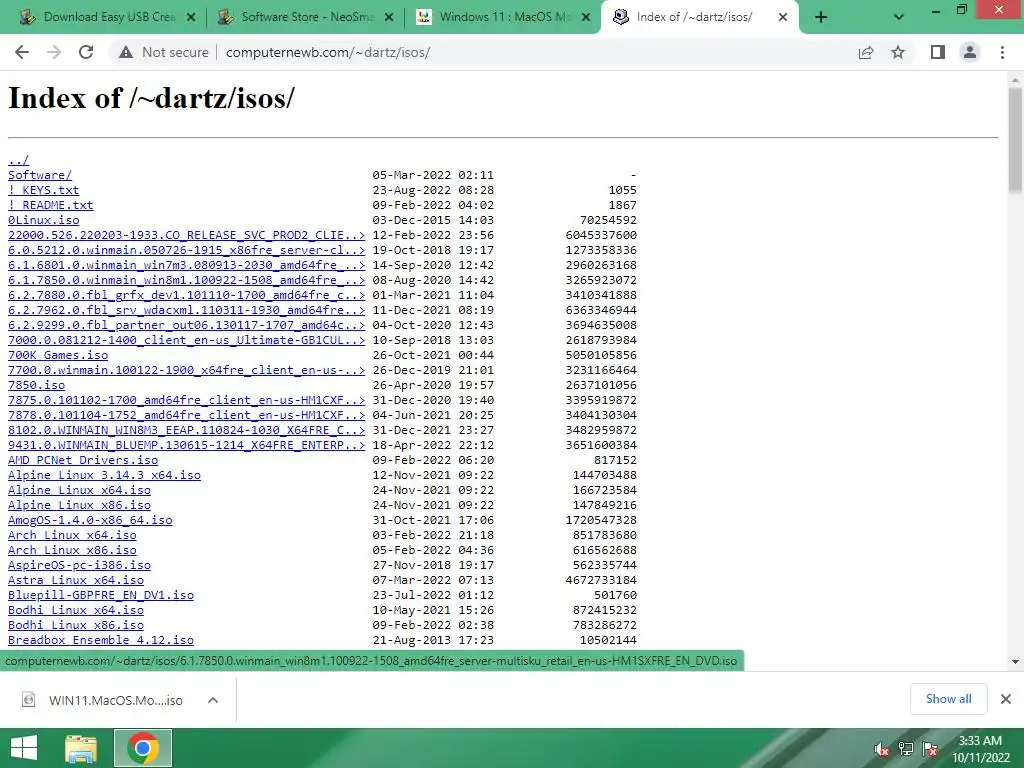
Task: Open the browser side panel
Action: coord(938,52)
